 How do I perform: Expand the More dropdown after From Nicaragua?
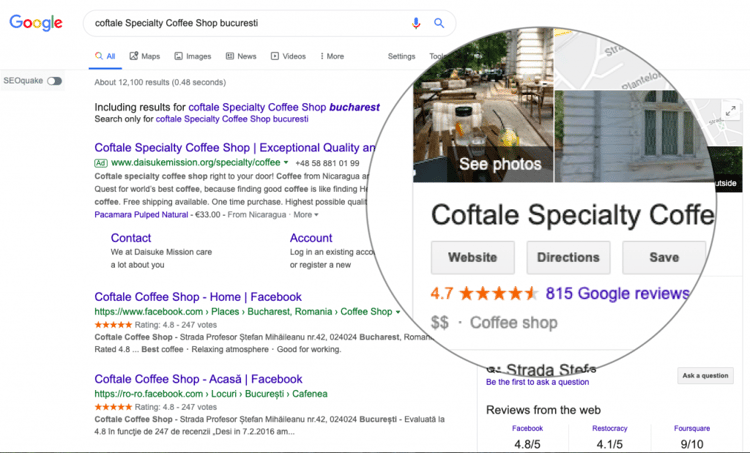click(x=306, y=215)
